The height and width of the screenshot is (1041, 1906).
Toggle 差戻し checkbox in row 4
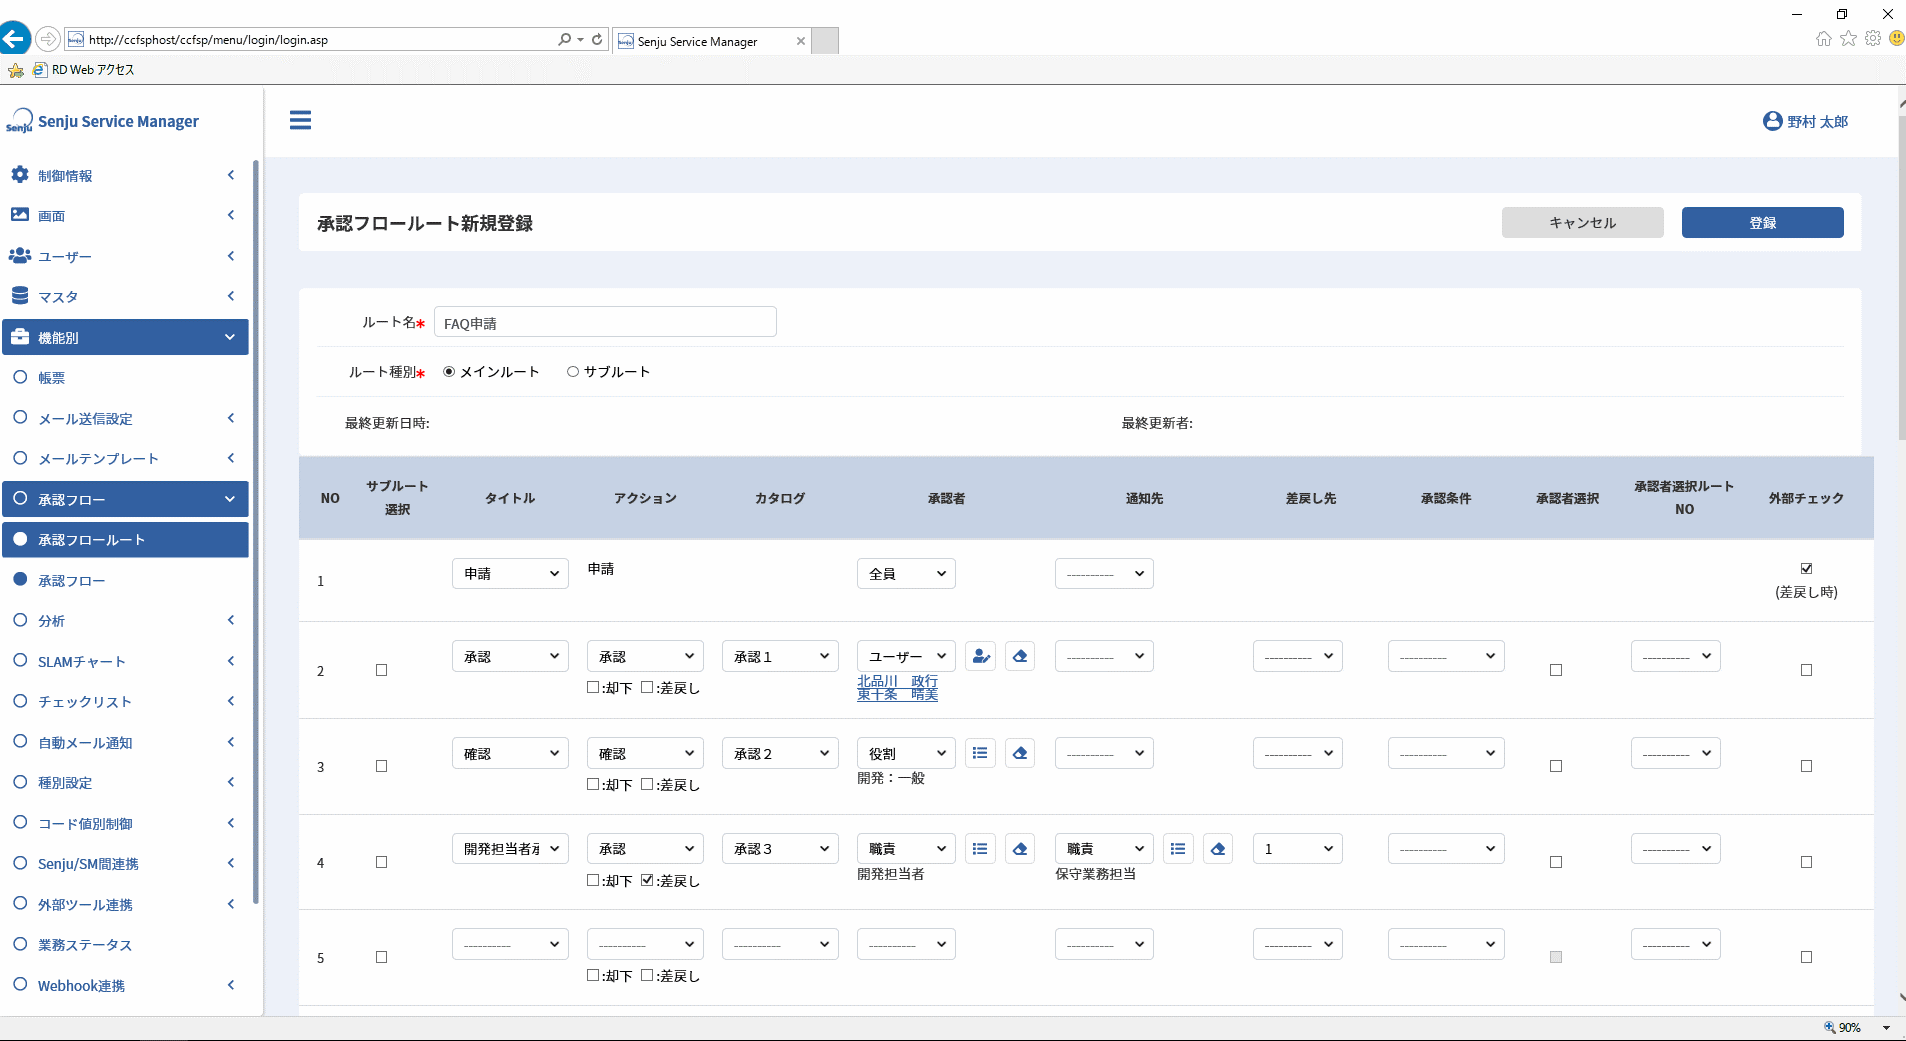pos(647,880)
